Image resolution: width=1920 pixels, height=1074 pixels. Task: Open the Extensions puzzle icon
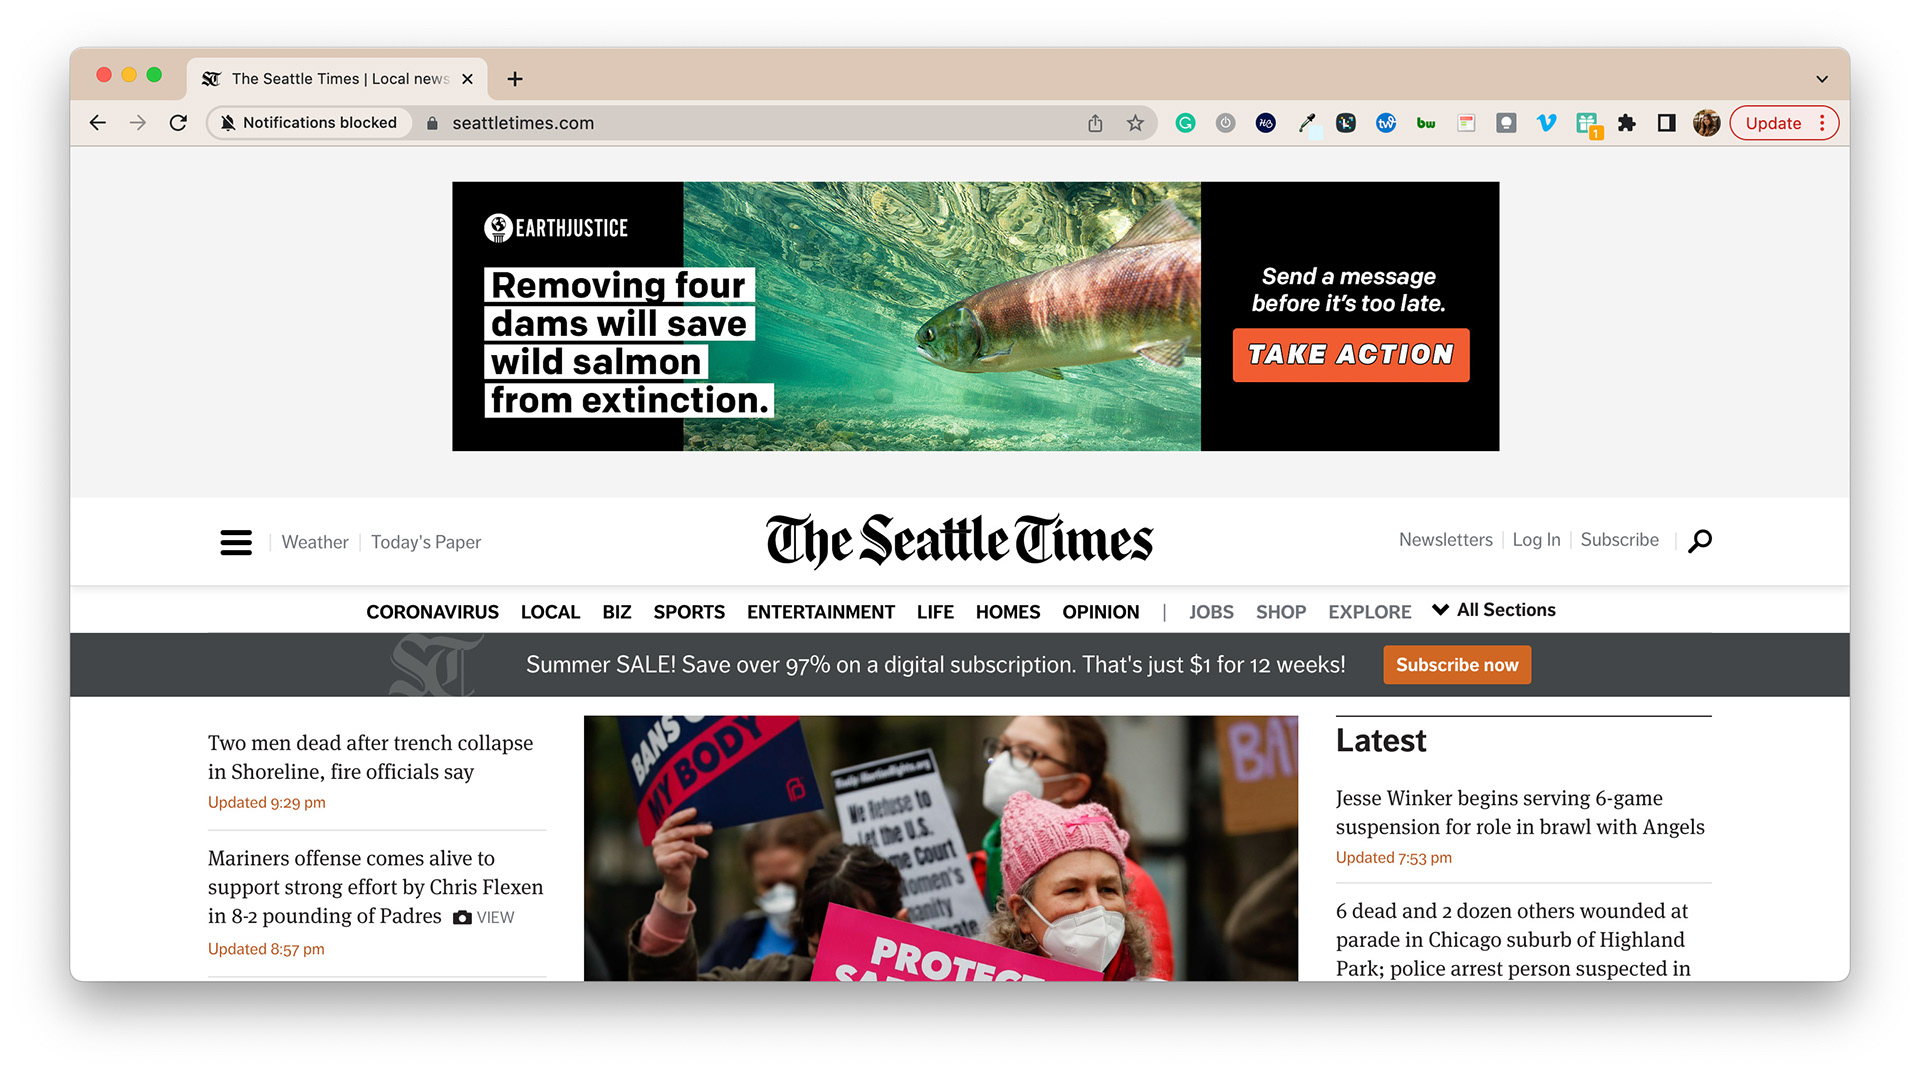pos(1627,123)
